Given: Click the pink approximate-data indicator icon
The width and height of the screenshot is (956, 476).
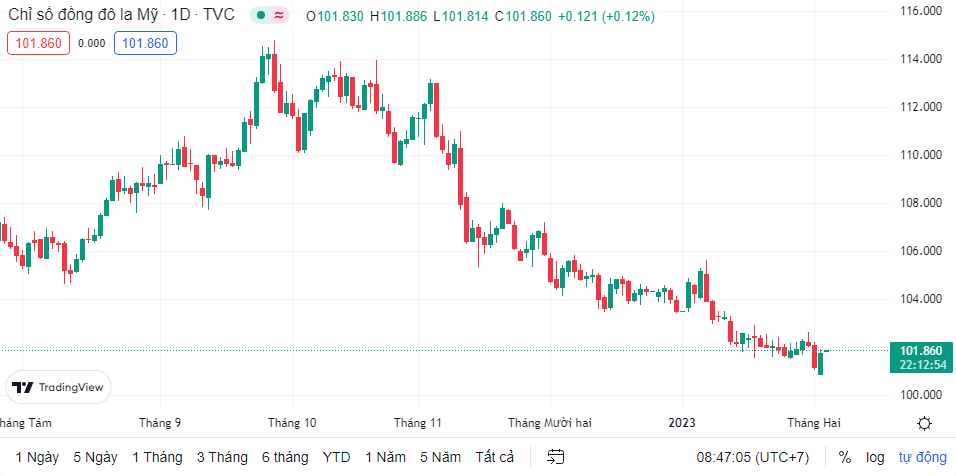Looking at the screenshot, I should pos(278,16).
